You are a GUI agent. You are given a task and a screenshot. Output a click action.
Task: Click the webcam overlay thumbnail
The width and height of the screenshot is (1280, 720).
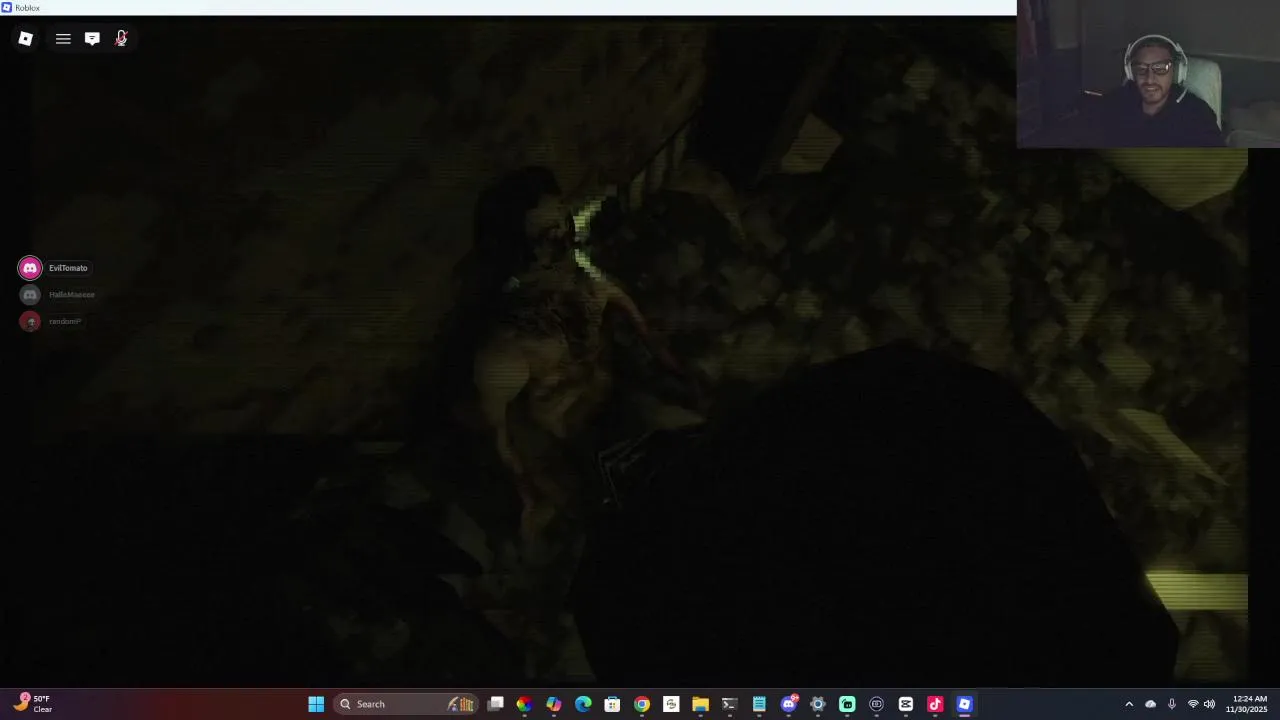click(1148, 74)
